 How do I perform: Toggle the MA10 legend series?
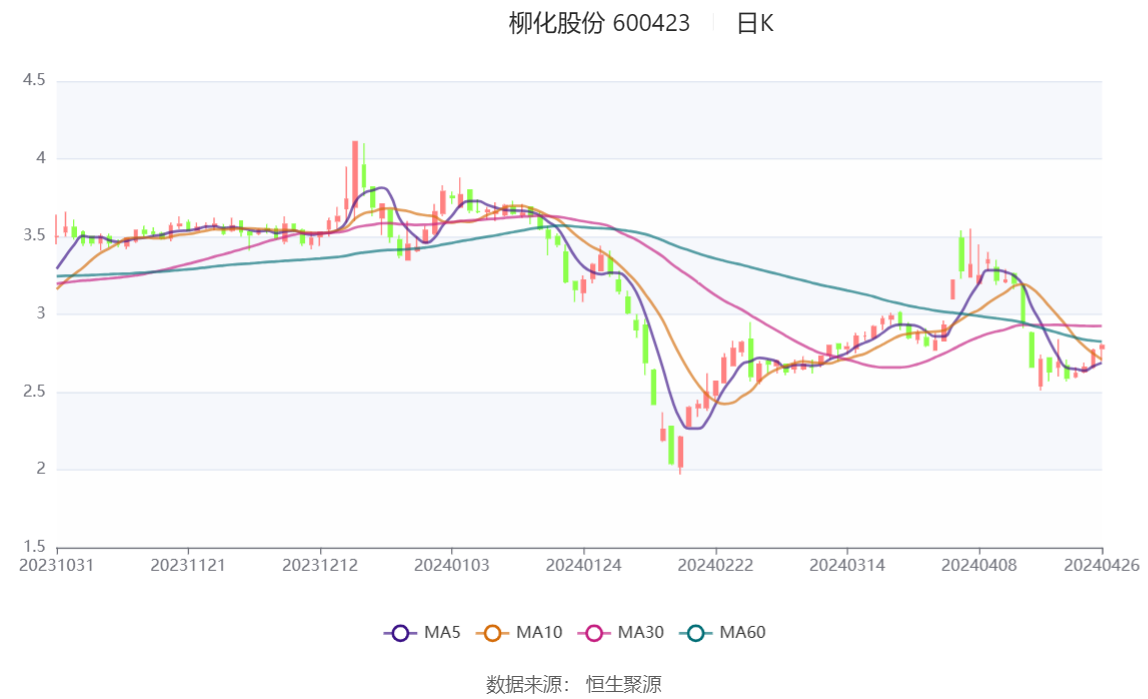tap(519, 632)
